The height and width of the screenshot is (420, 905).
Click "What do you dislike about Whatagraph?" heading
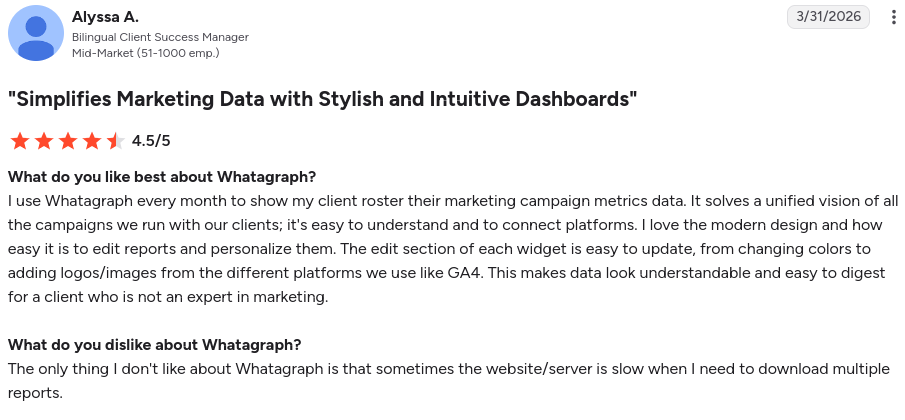pyautogui.click(x=155, y=345)
